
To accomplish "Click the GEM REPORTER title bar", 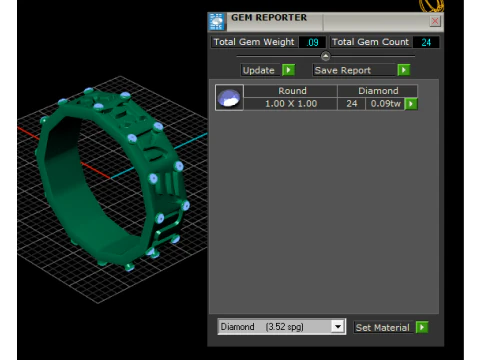I will tap(327, 22).
